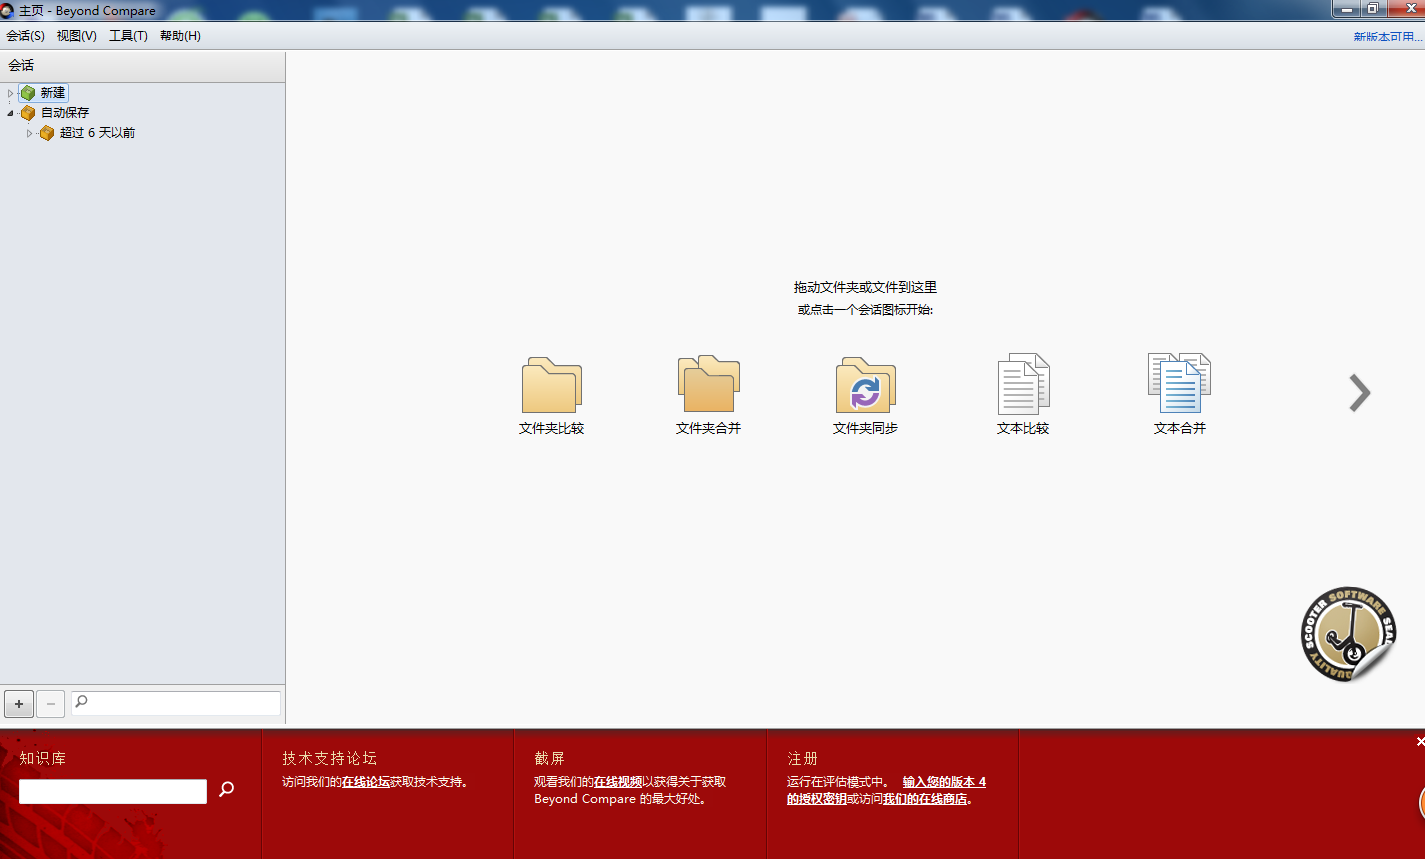This screenshot has width=1425, height=859.
Task: Expand the 超过 6 天以前 node
Action: tap(29, 133)
